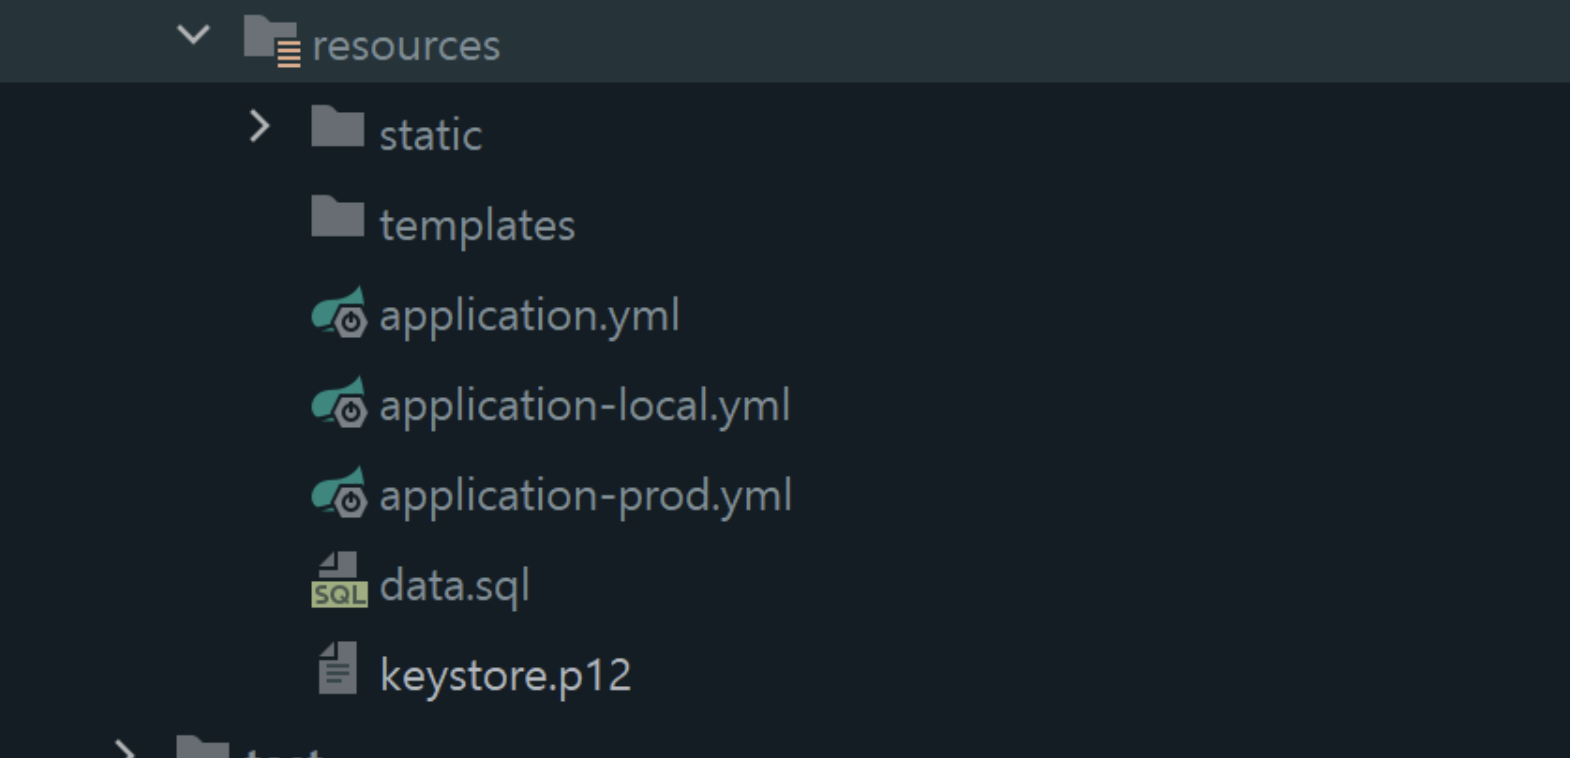Screen dimensions: 1570x758
Task: Select the data.sql file name
Action: click(454, 585)
